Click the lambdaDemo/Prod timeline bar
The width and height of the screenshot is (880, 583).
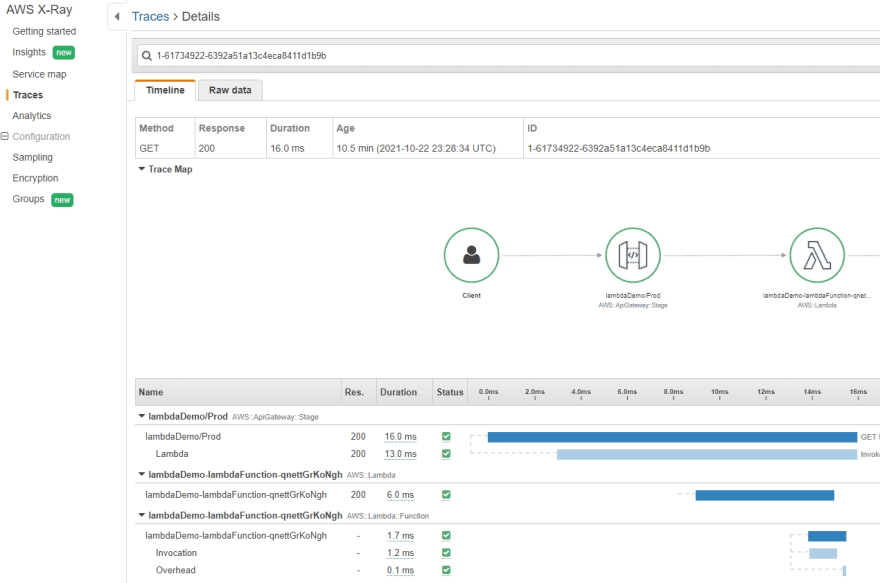coord(672,437)
